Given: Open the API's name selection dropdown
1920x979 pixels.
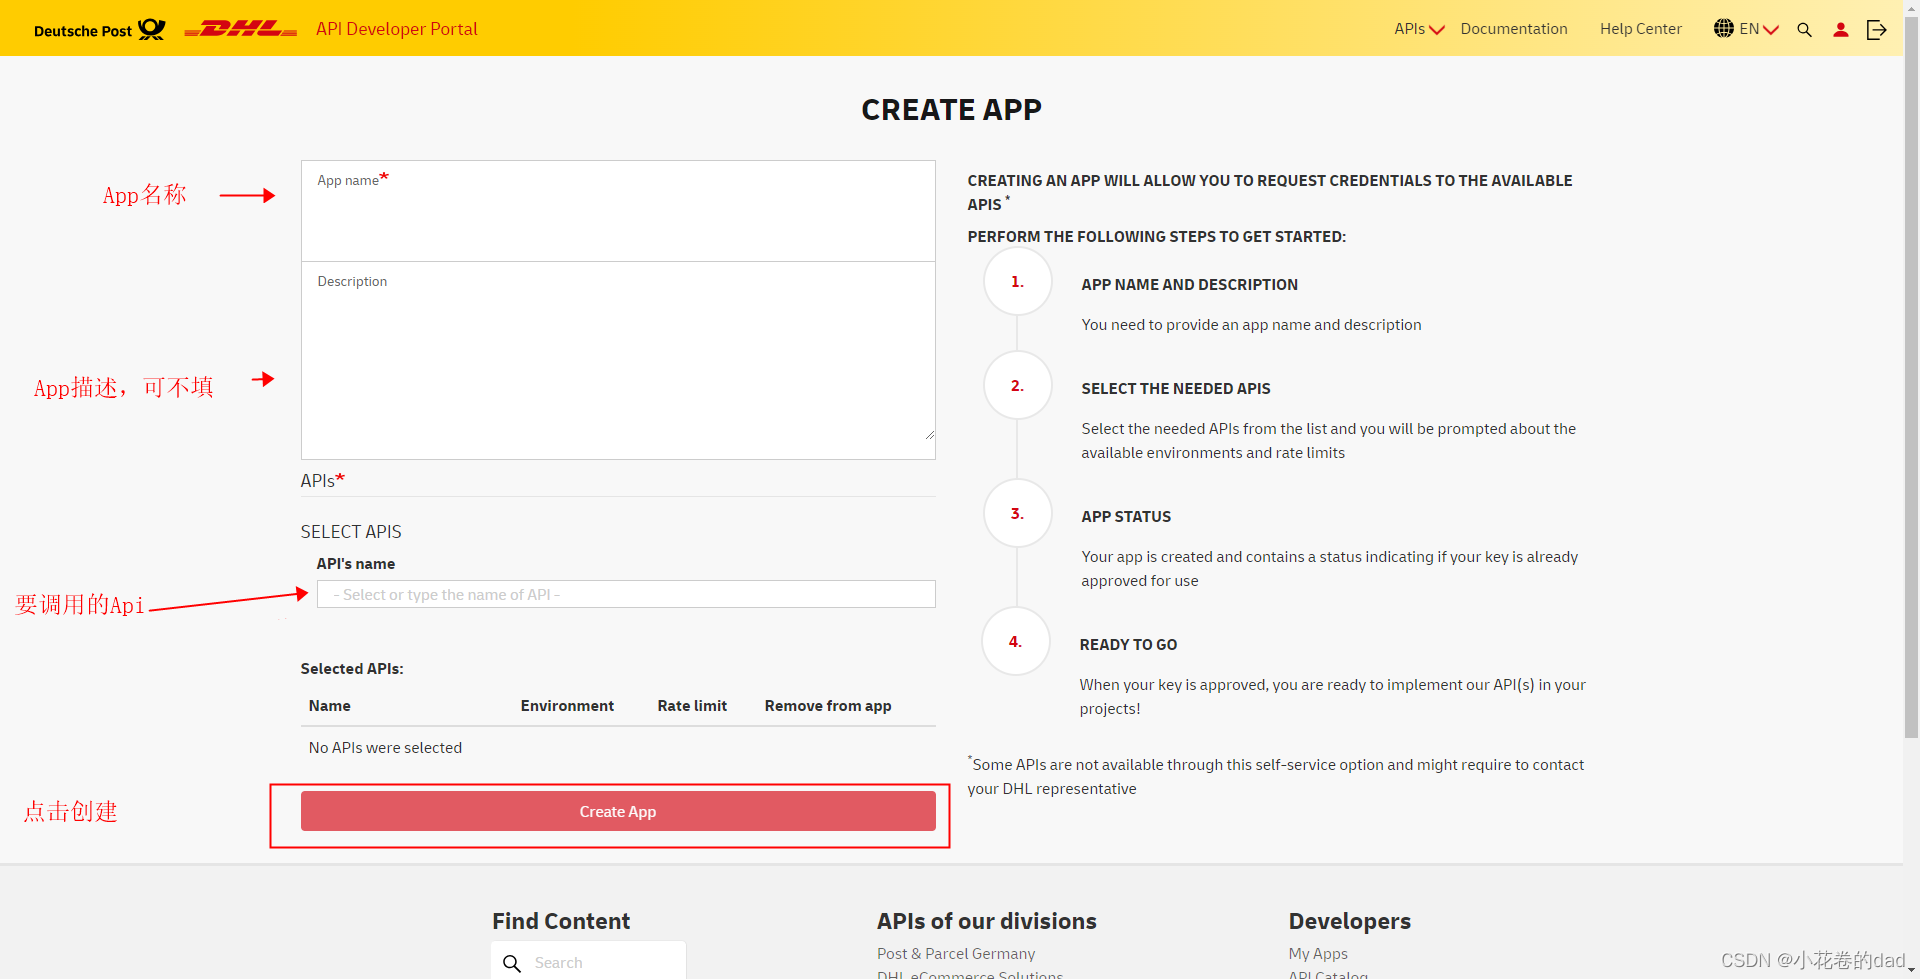Looking at the screenshot, I should 625,594.
